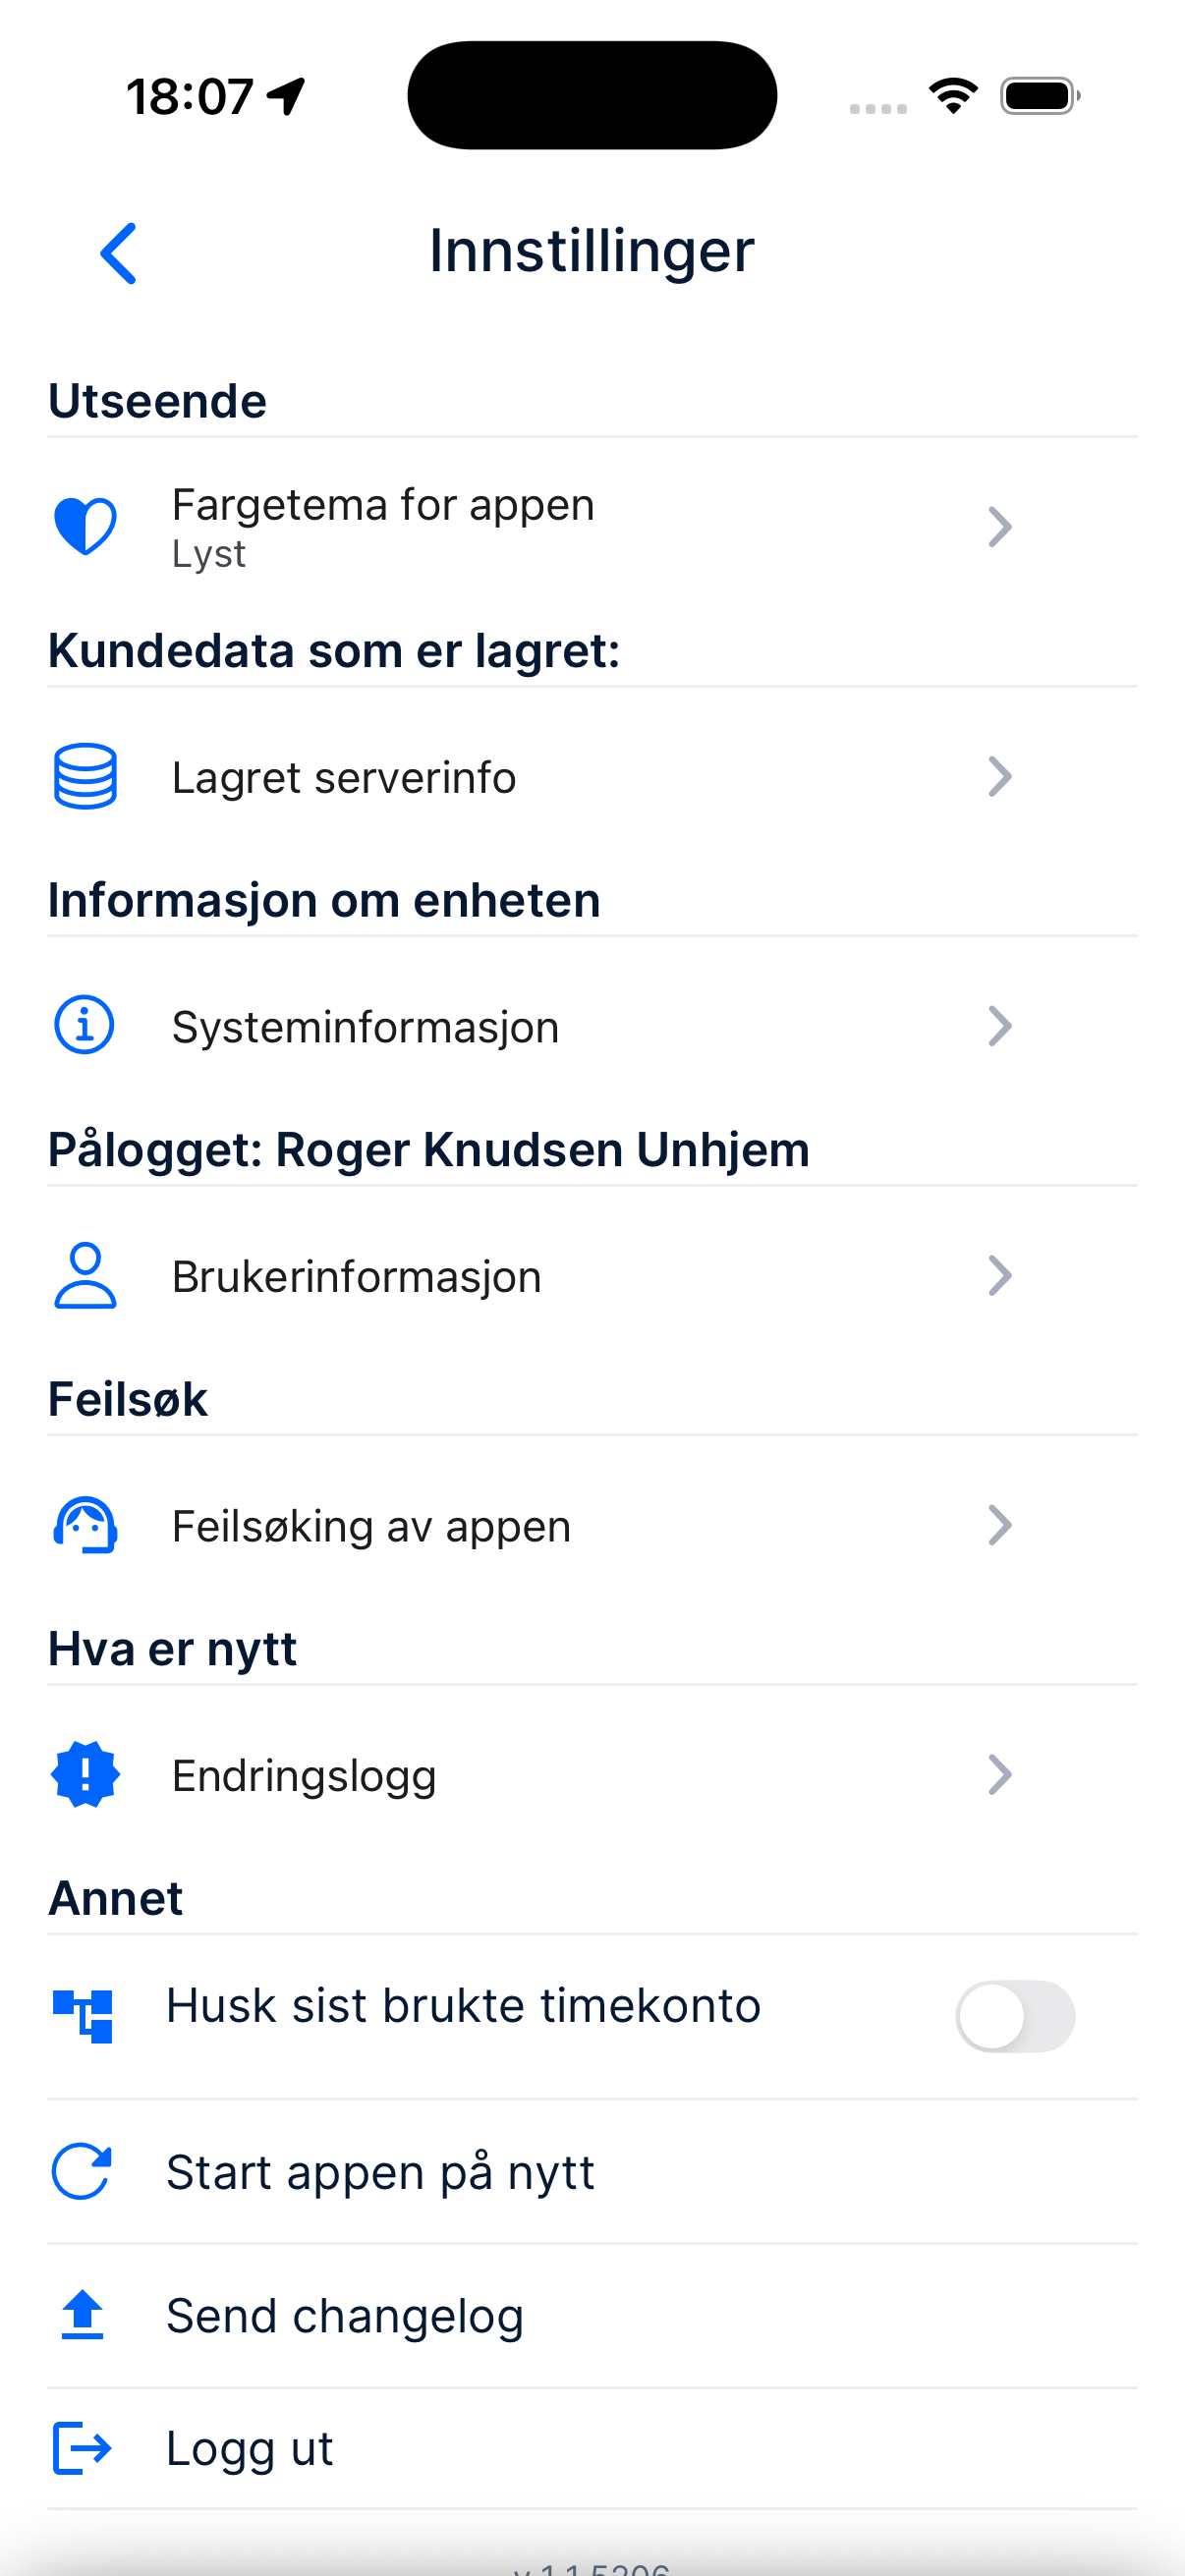Tap the Endringslogg badge icon
Viewport: 1185px width, 2576px height.
pos(85,1775)
